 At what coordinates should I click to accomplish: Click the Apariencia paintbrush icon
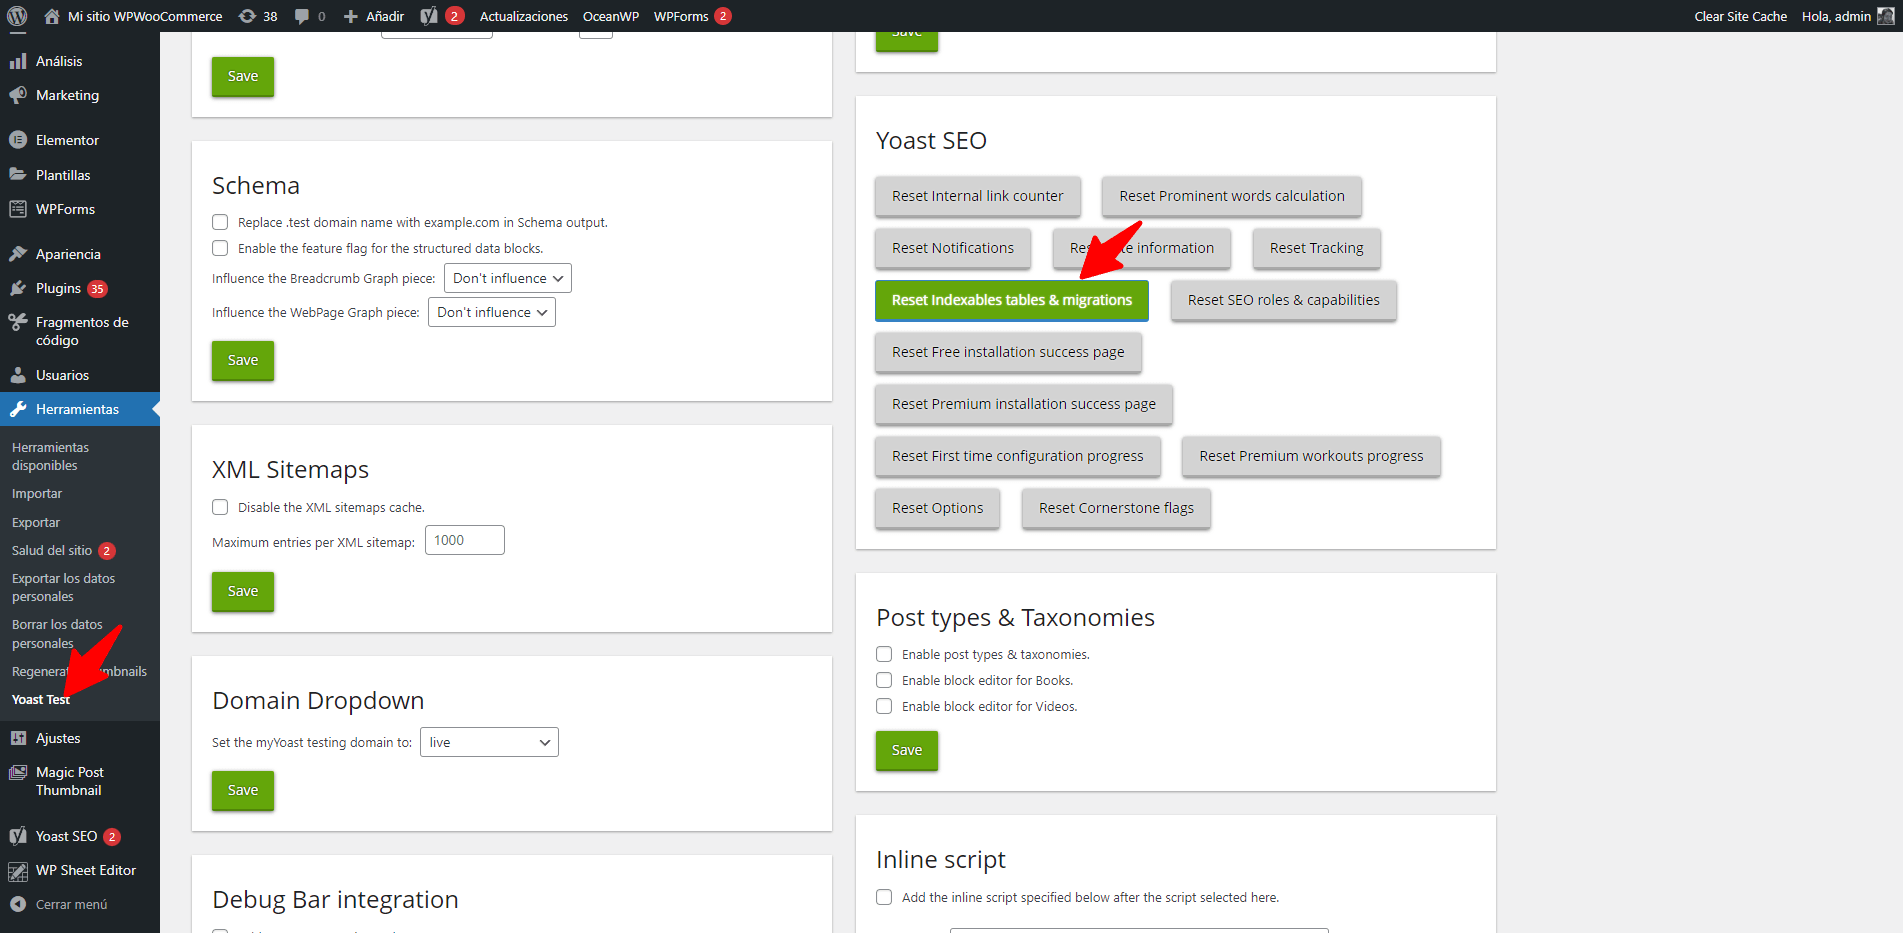pyautogui.click(x=18, y=254)
